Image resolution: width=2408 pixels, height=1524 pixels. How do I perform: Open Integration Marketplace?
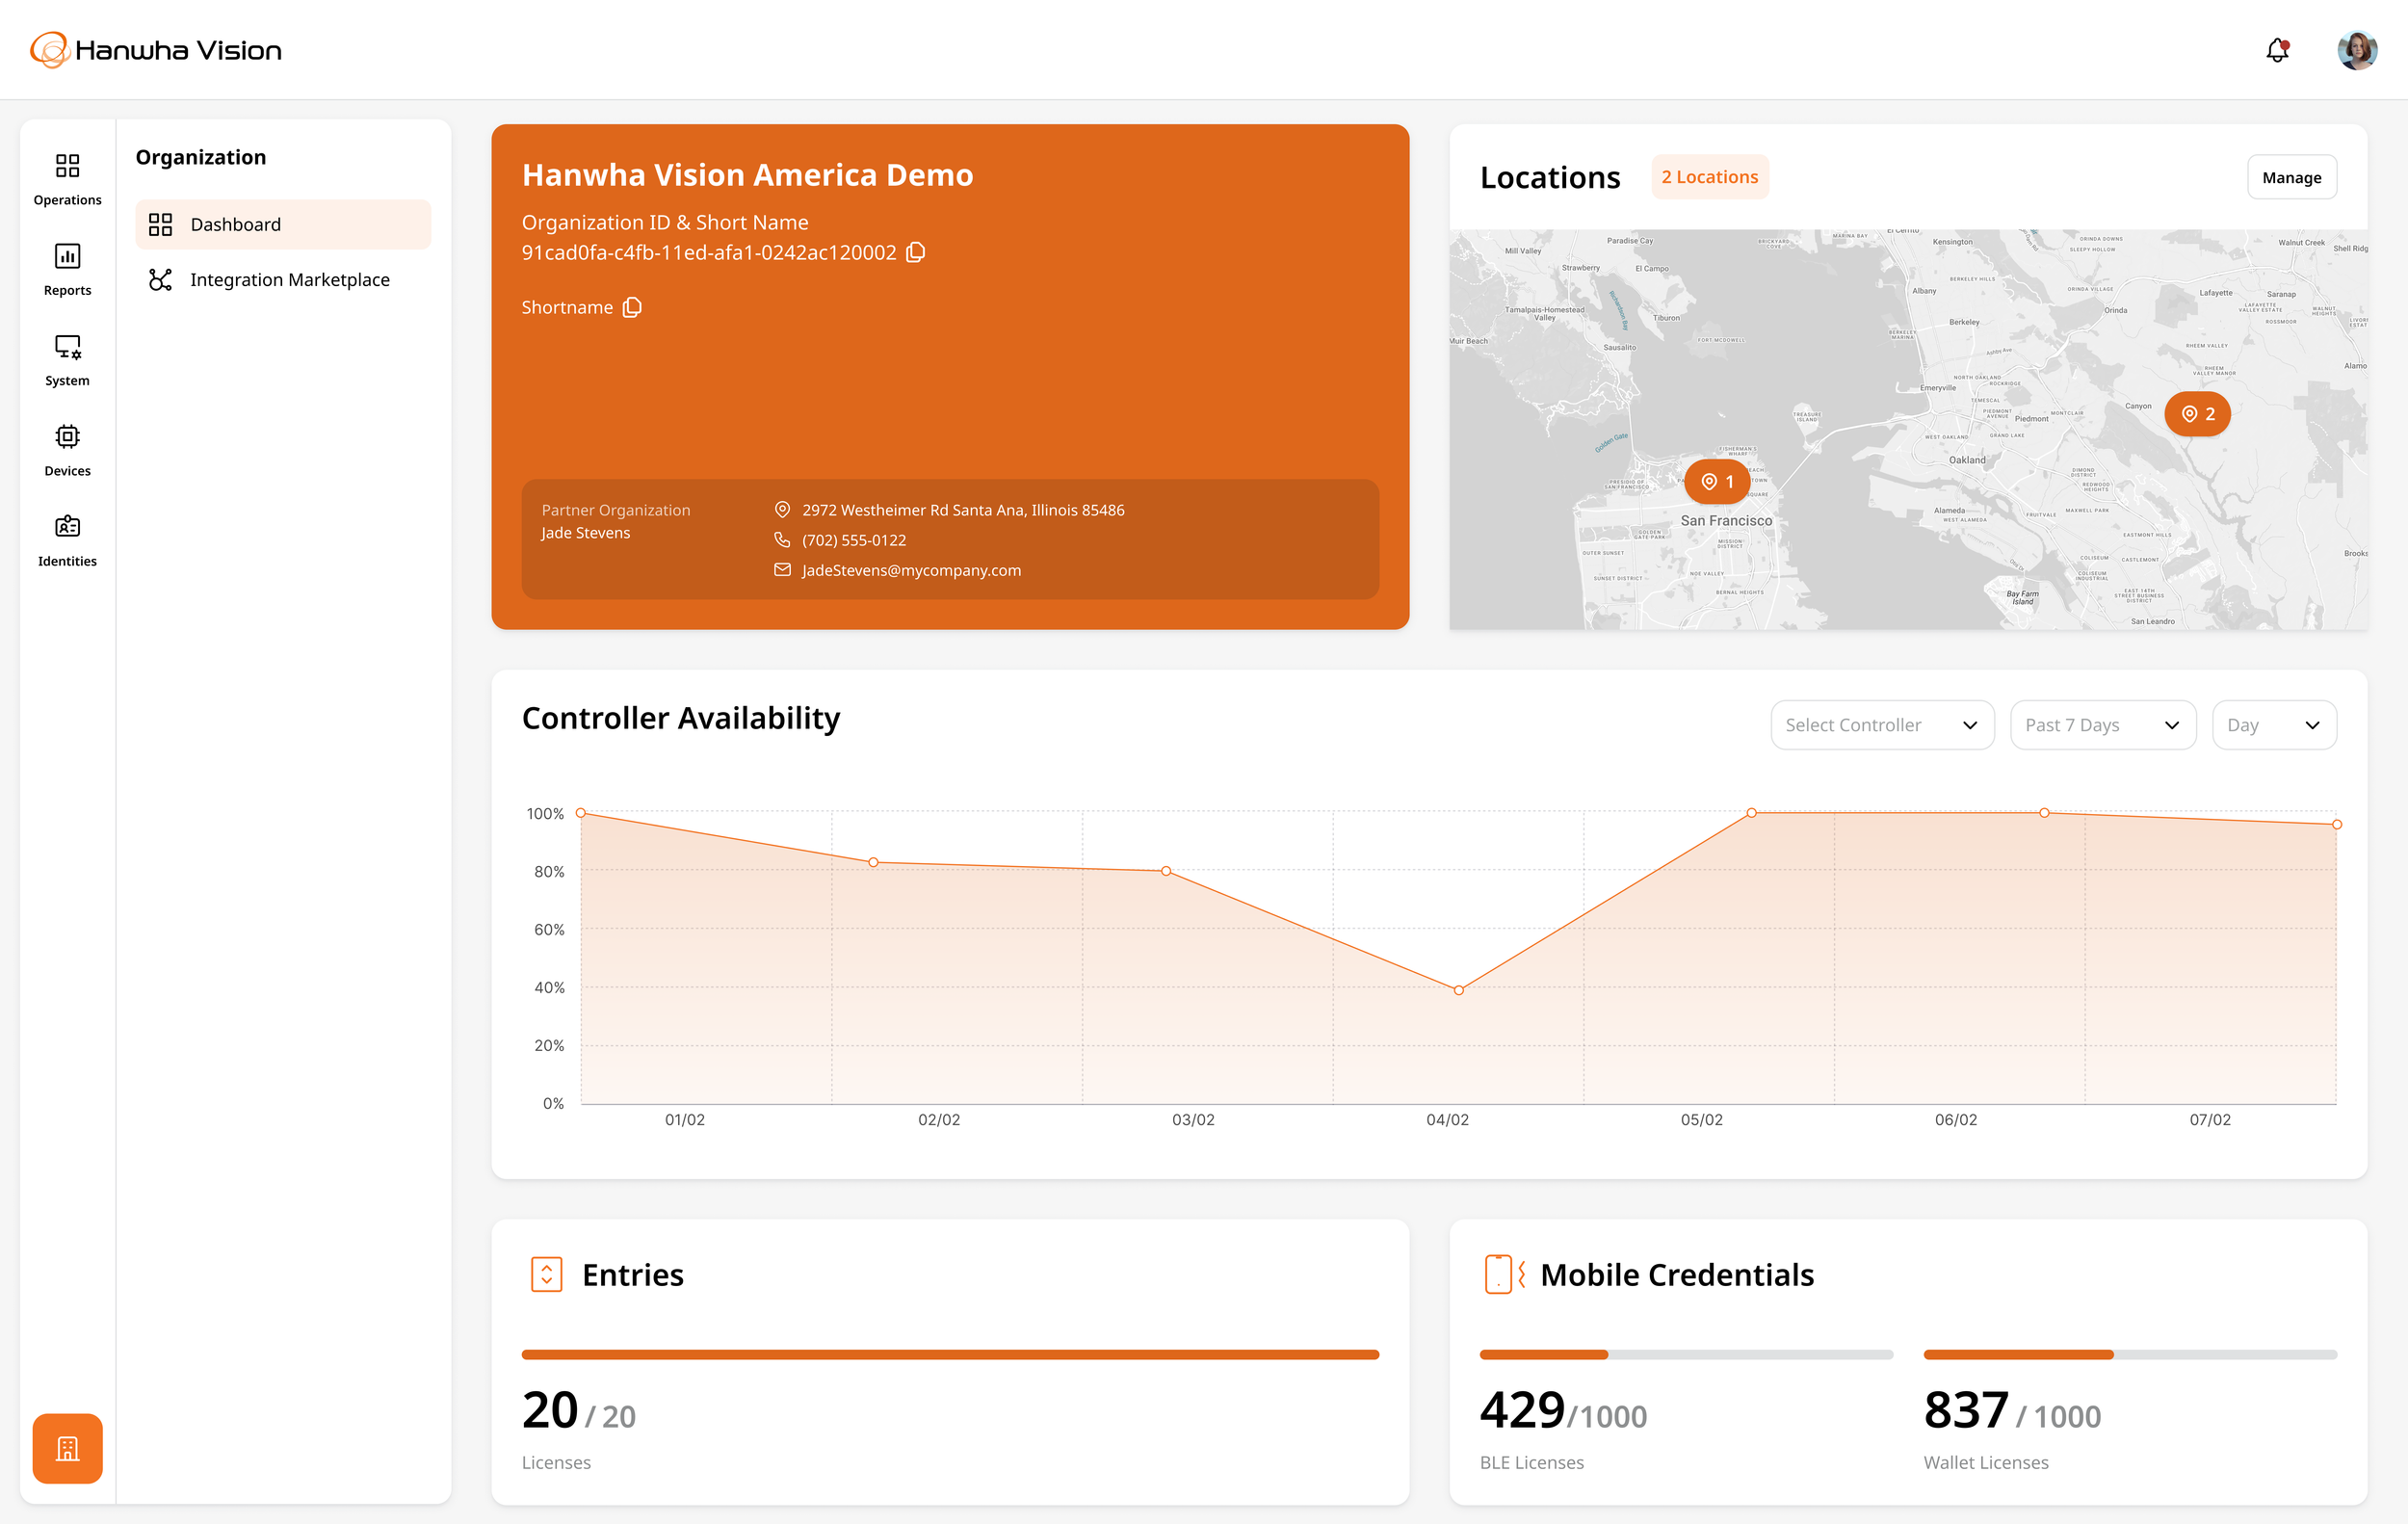click(283, 280)
